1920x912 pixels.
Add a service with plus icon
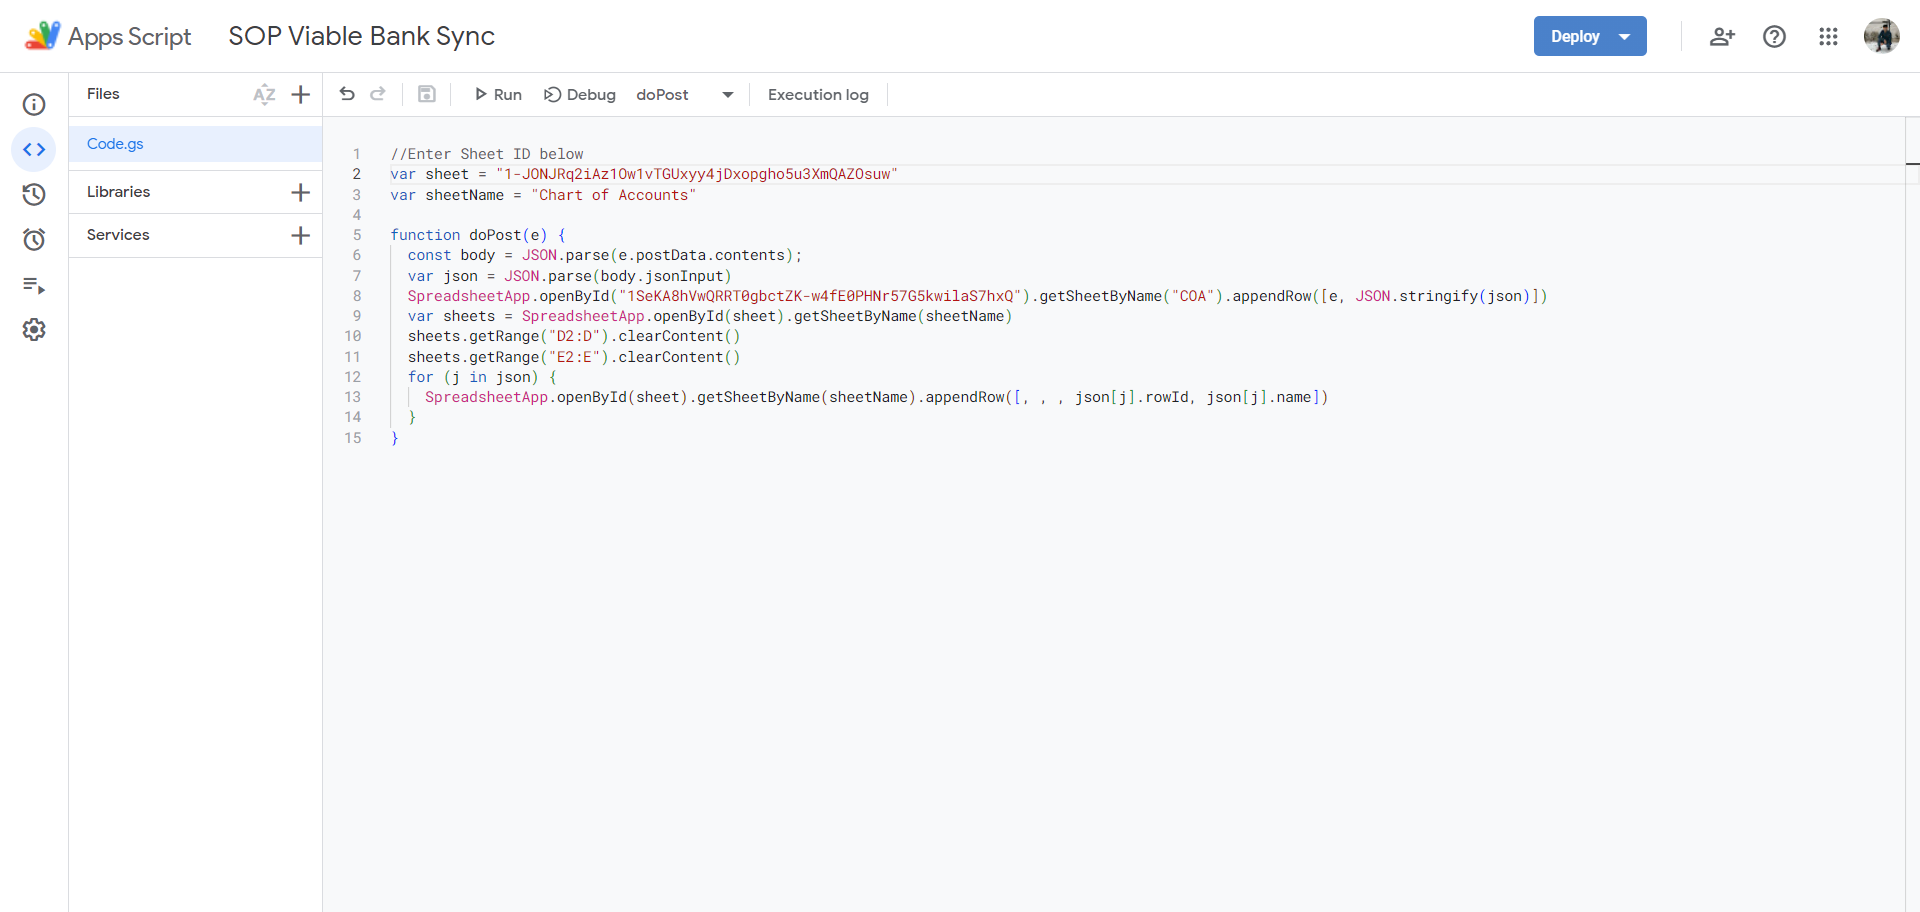(x=300, y=235)
